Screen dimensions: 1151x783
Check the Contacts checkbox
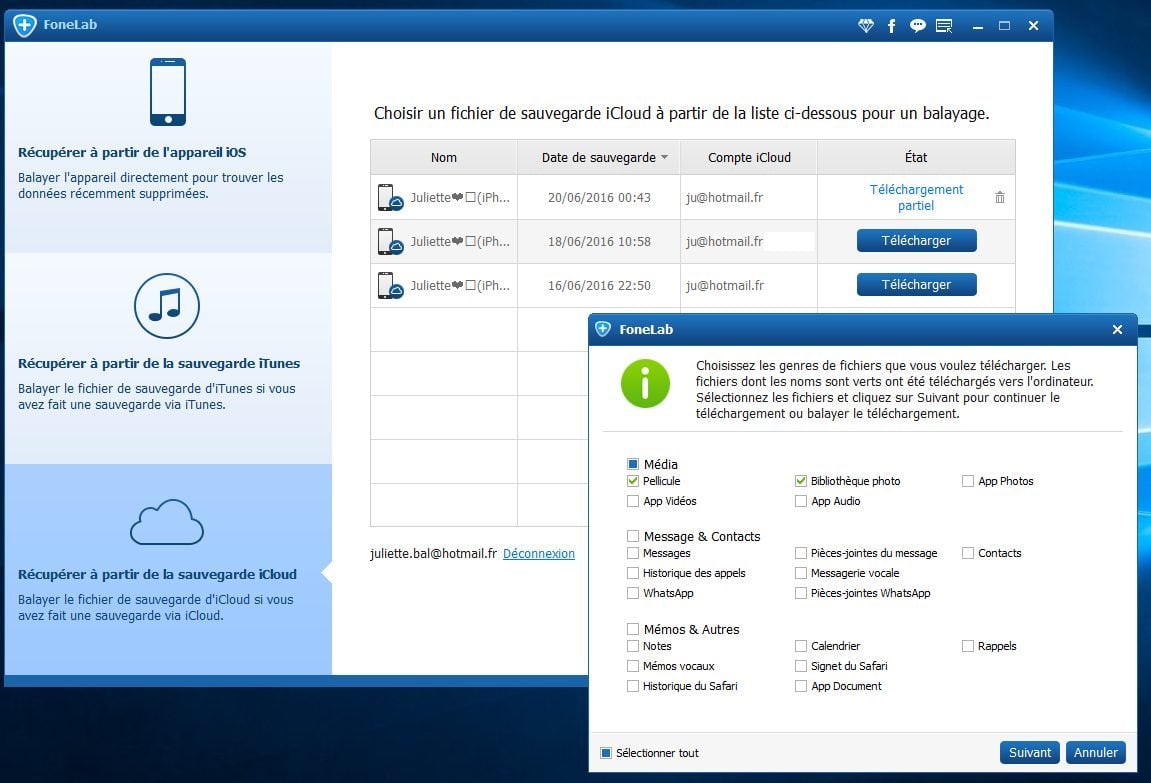[968, 553]
